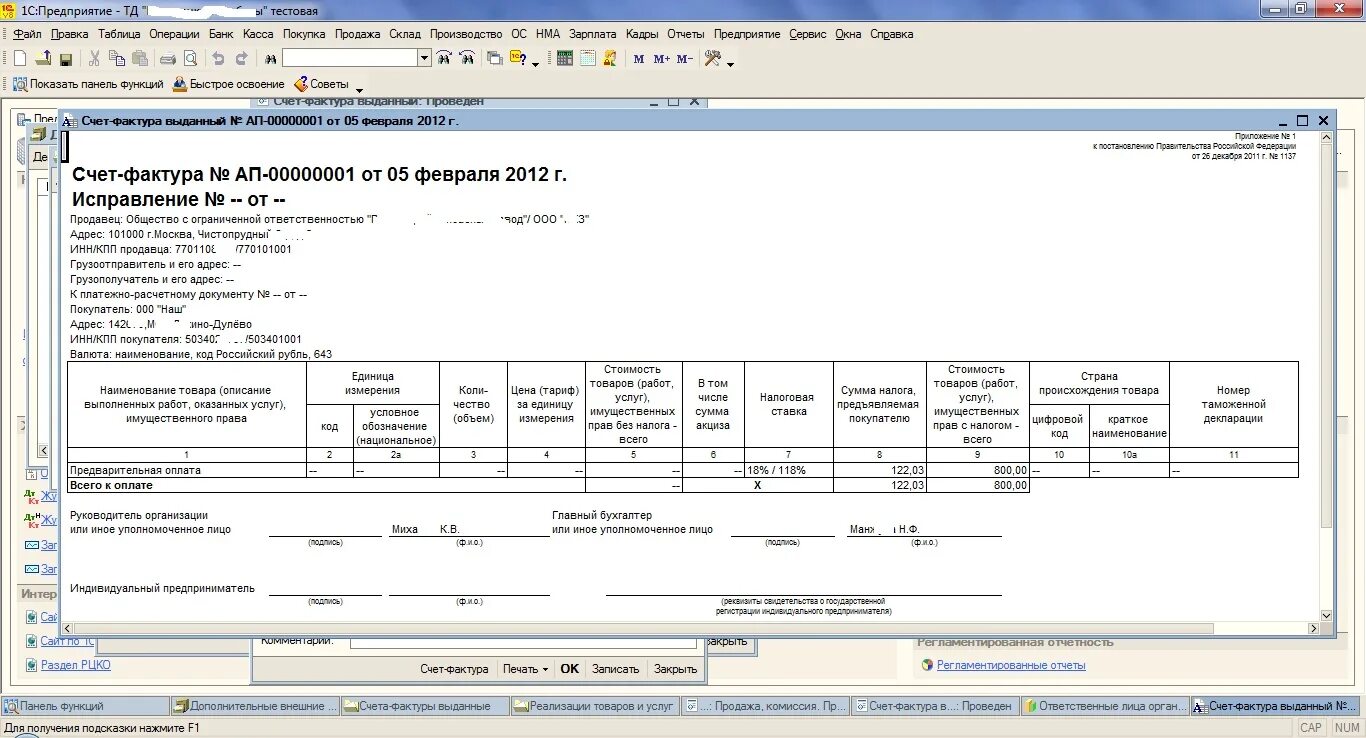Click the Всего к оплате row label
The image size is (1366, 738).
111,485
